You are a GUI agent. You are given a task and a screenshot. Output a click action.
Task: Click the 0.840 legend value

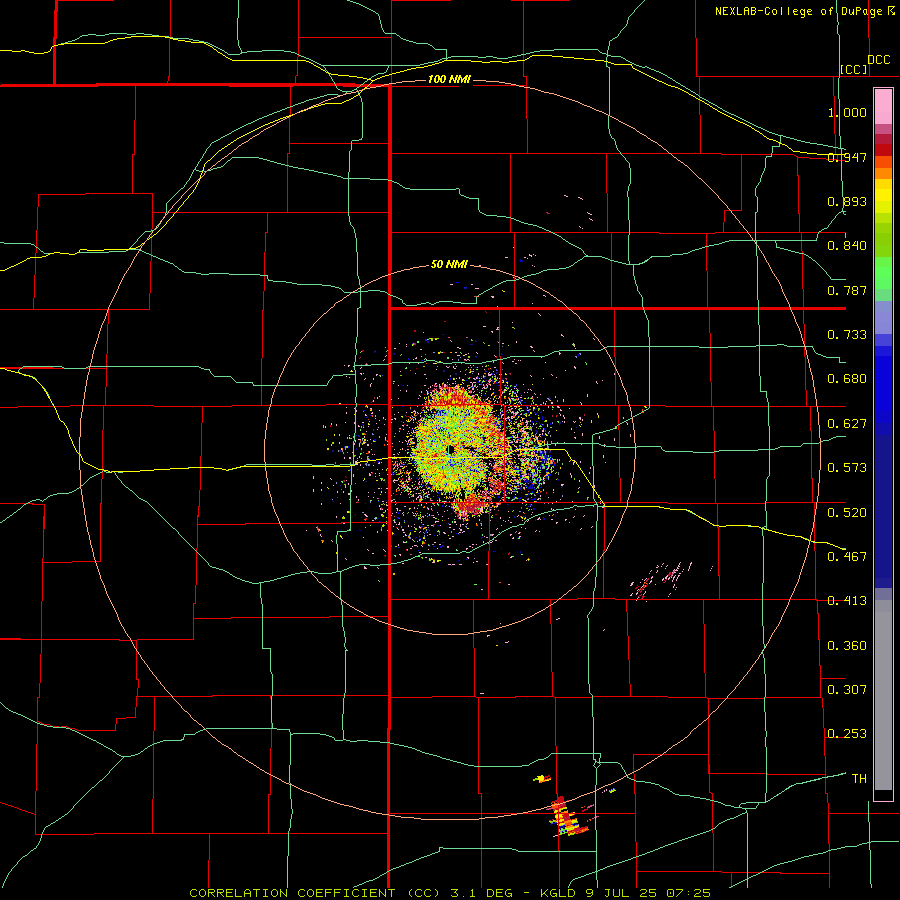coord(847,246)
